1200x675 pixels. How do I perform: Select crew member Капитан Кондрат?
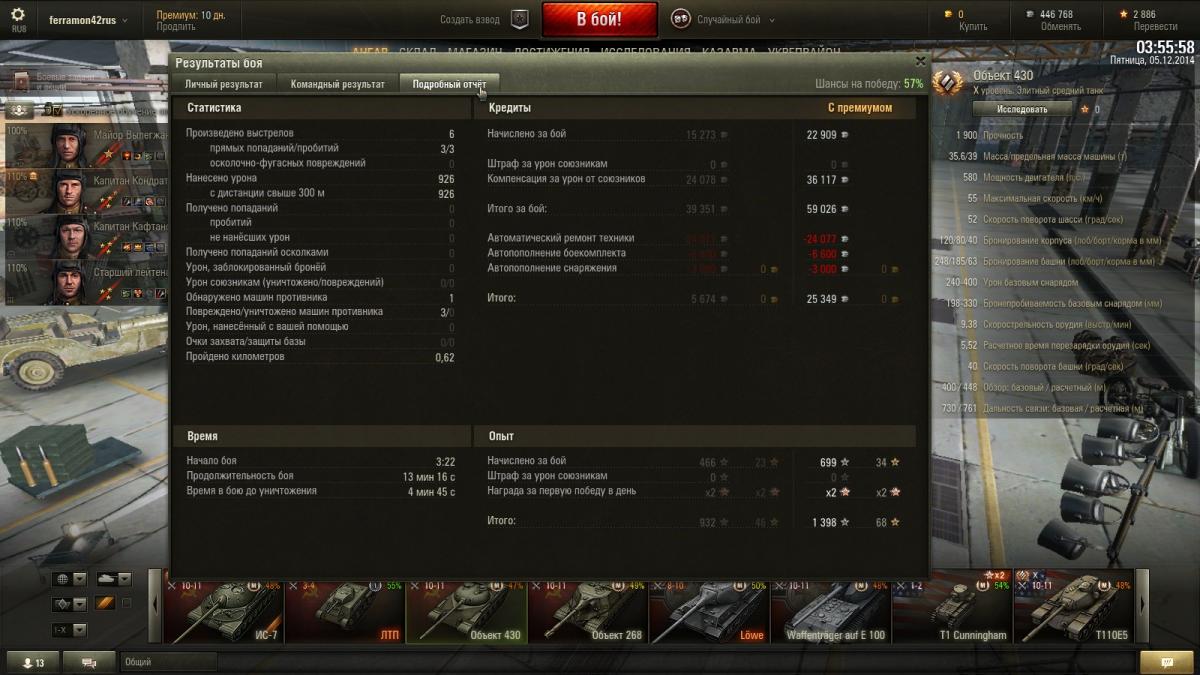tap(85, 191)
